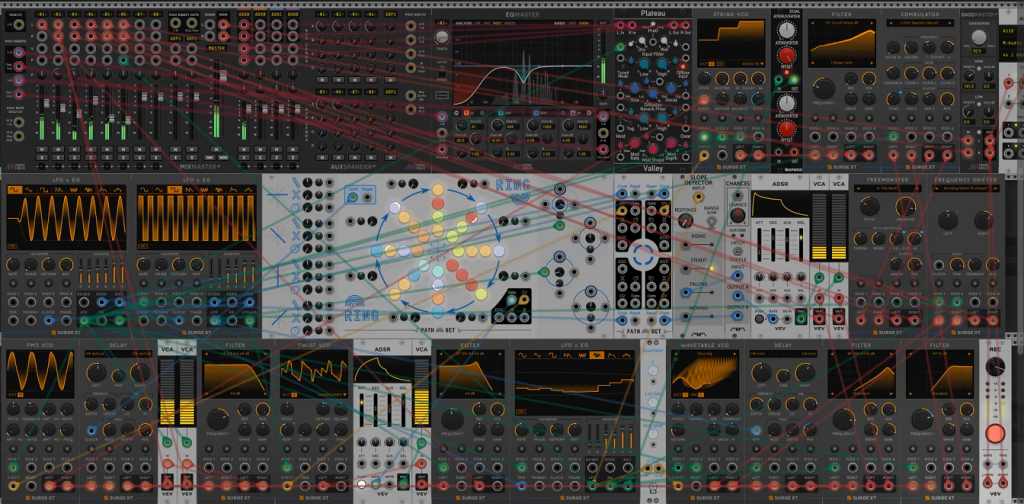Choose SHOW for EQMaster bands
This screenshot has width=1024, height=504.
pyautogui.click(x=583, y=24)
